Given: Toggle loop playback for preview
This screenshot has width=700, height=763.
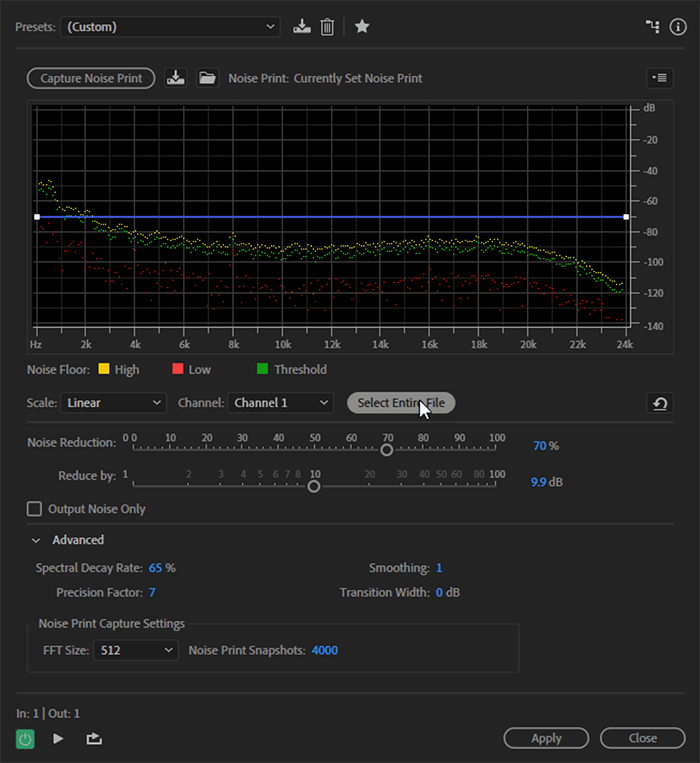Looking at the screenshot, I should pos(94,739).
